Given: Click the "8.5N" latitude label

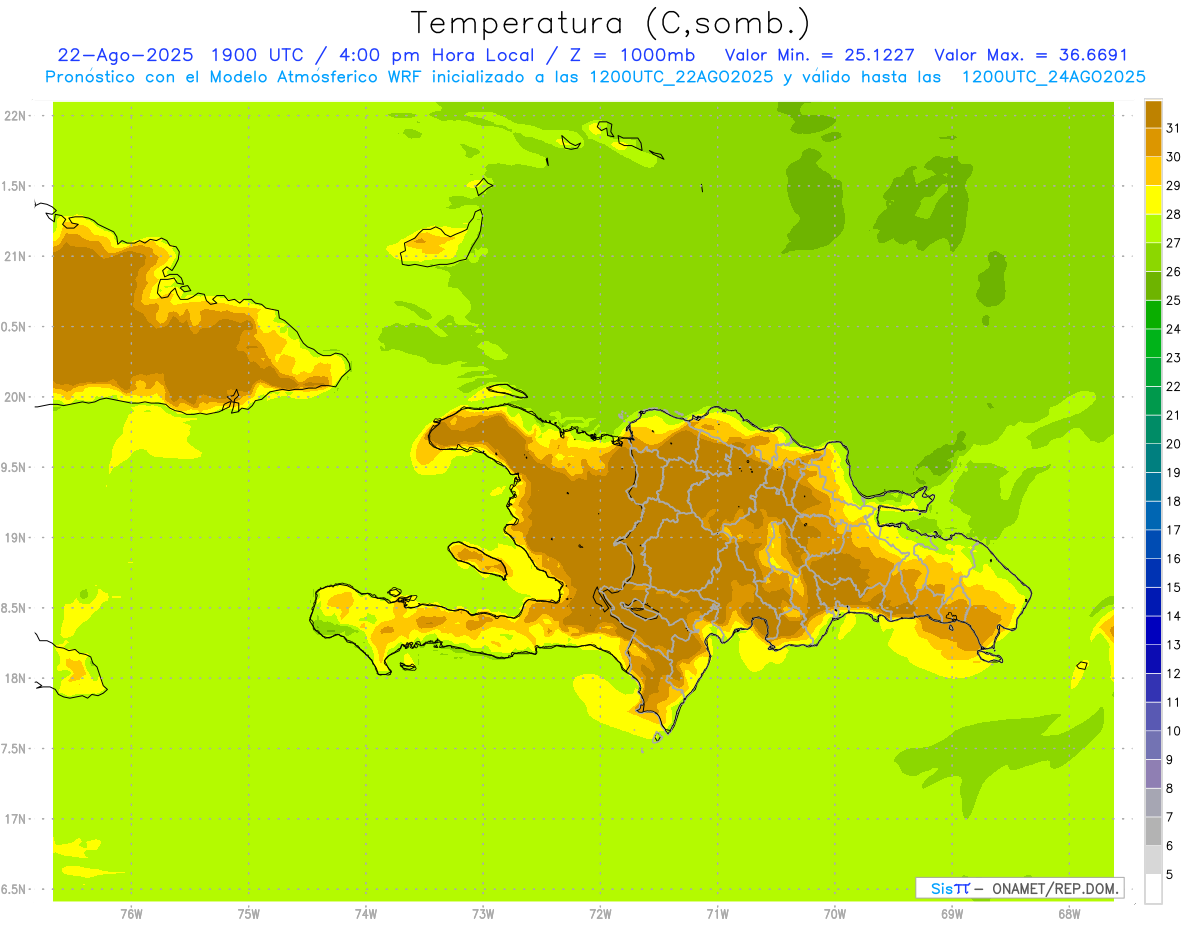Looking at the screenshot, I should 14,608.
